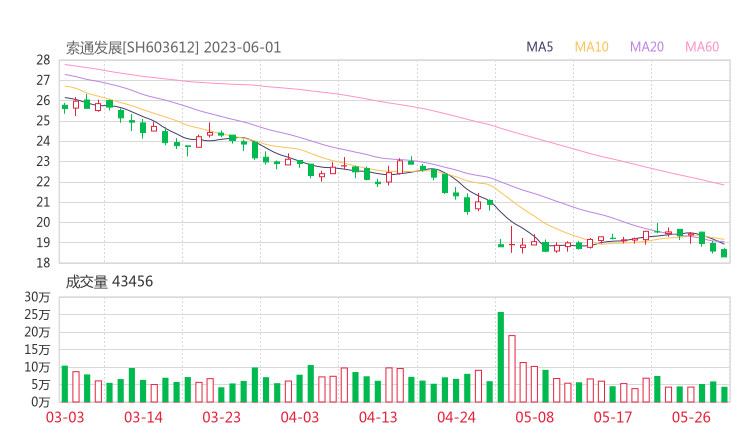Viewport: 740px width, 440px height.
Task: Click the 05-26 date axis label
Action: click(691, 417)
